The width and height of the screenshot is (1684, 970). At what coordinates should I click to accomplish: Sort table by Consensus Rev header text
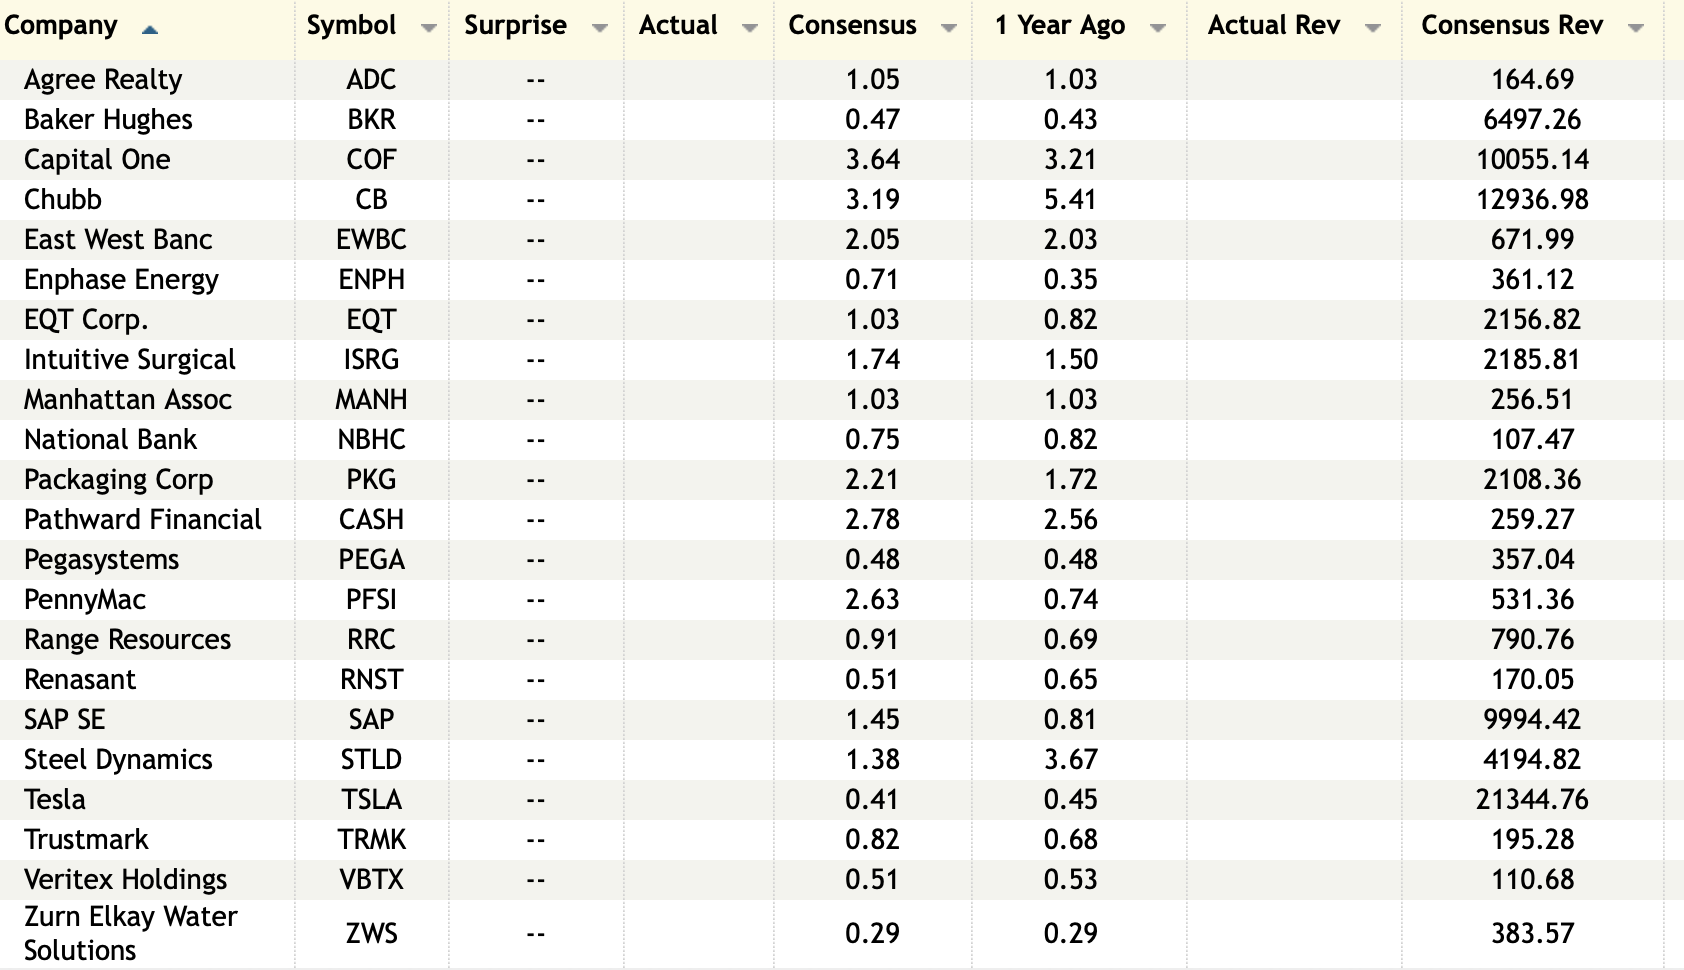tap(1511, 26)
